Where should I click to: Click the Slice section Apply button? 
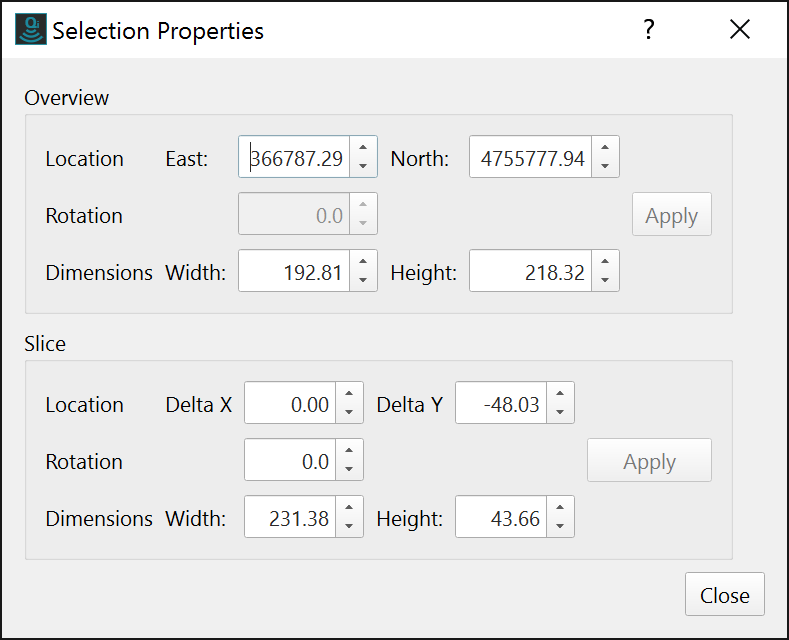click(x=649, y=461)
